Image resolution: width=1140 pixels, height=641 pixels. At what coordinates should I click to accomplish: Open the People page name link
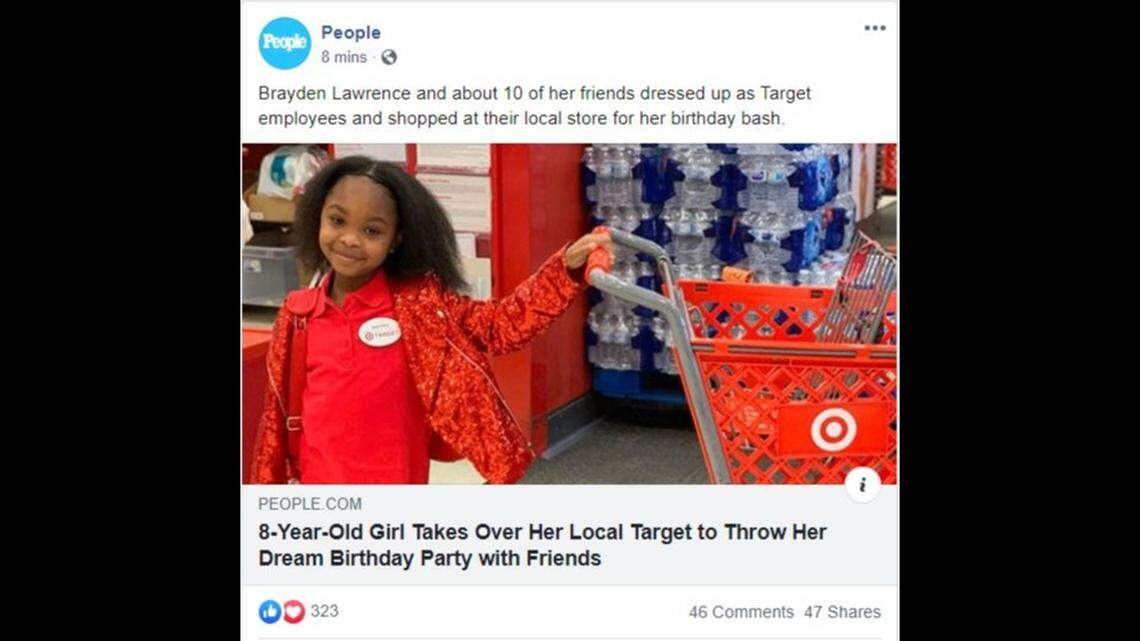point(350,33)
